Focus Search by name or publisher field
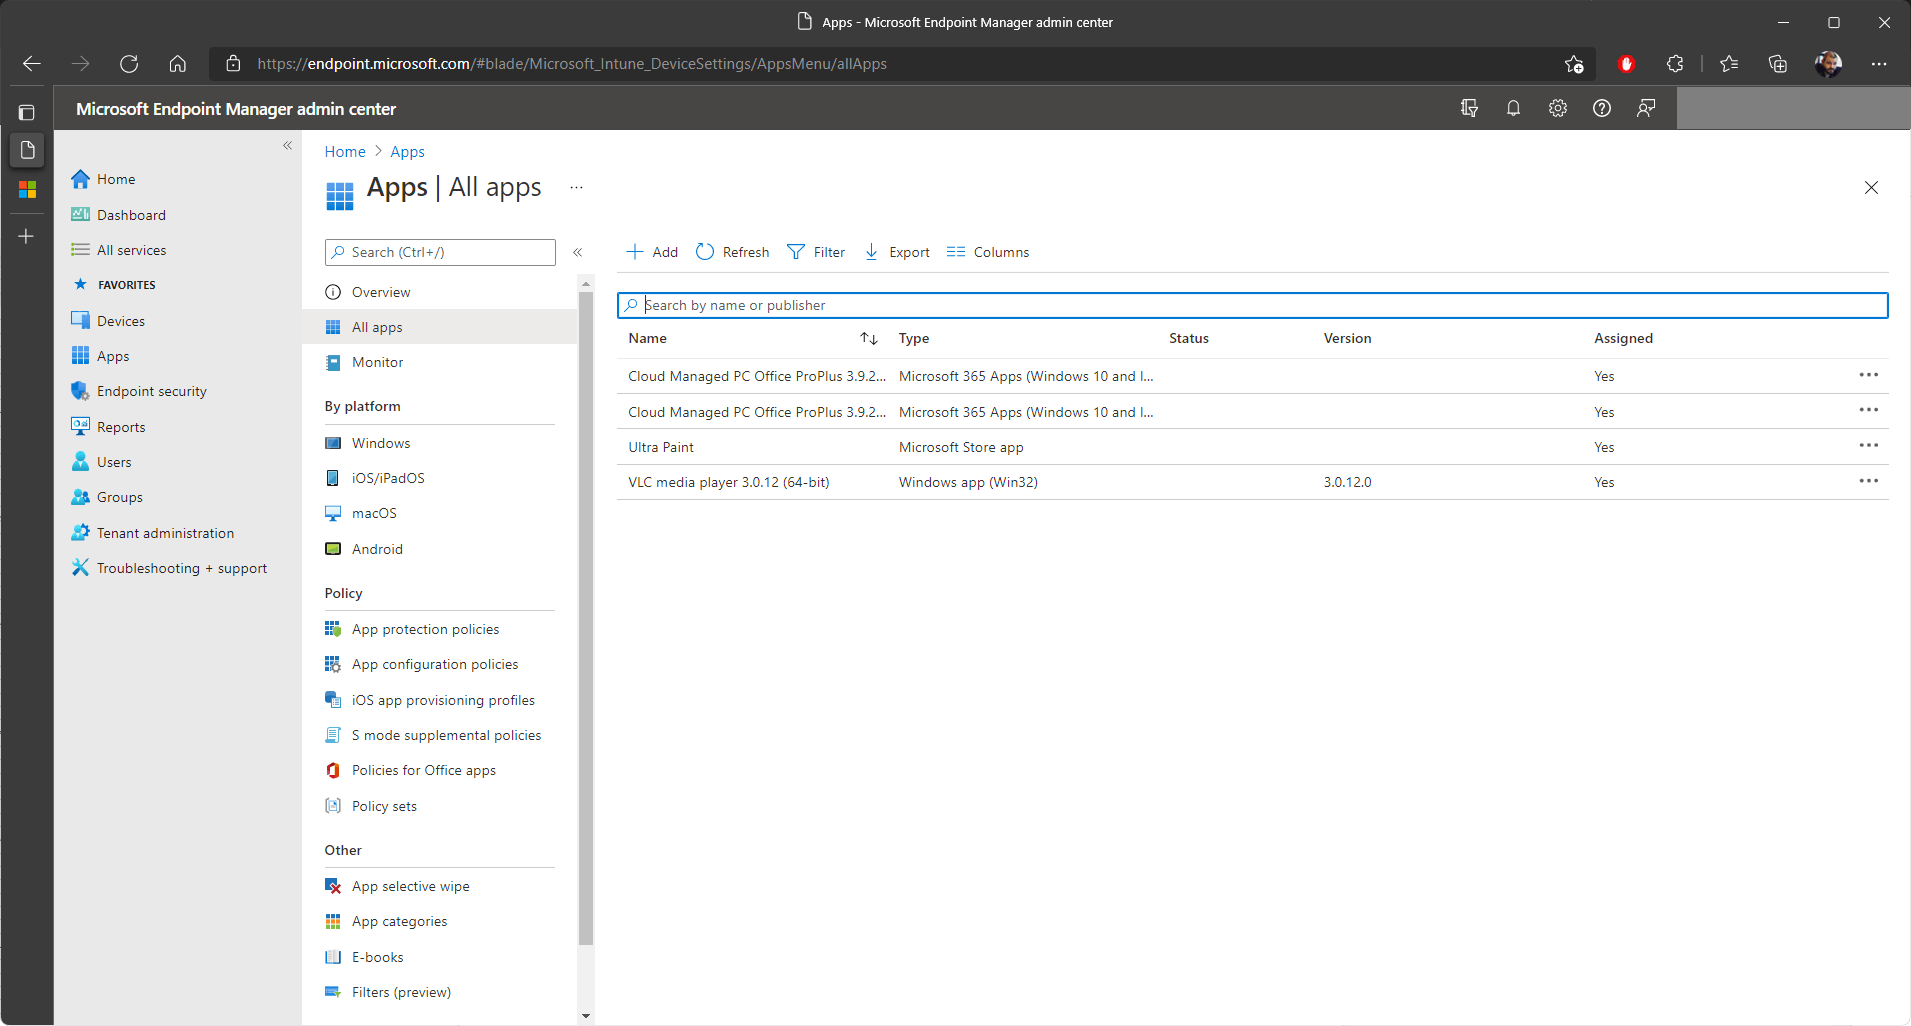1911x1026 pixels. tap(1252, 305)
